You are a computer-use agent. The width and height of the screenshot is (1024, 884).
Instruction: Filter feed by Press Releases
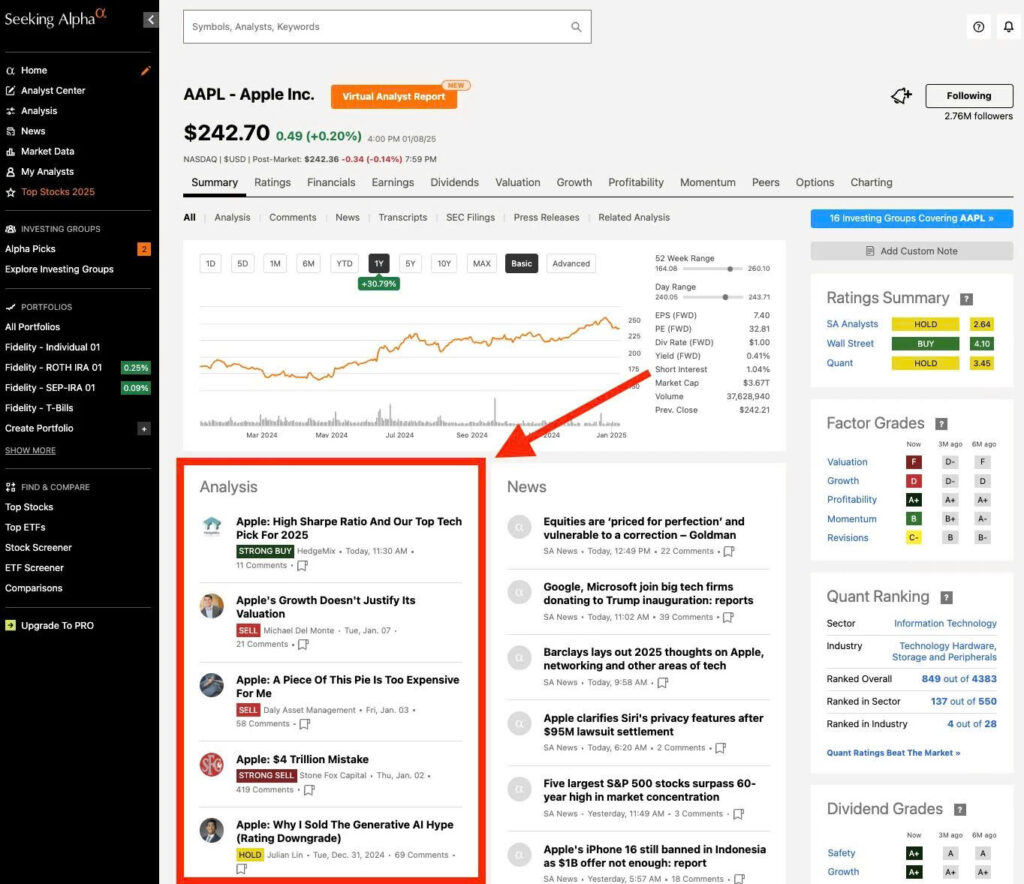coord(546,217)
